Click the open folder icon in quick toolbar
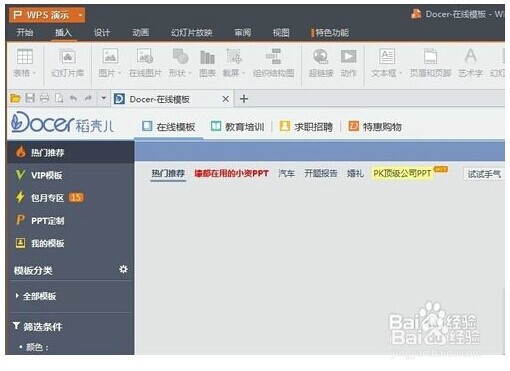Screen dimensions: 510x371 (15, 98)
